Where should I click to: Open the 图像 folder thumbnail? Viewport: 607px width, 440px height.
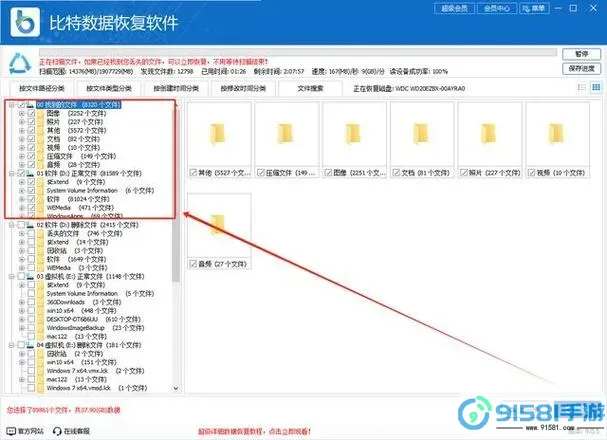pos(355,134)
